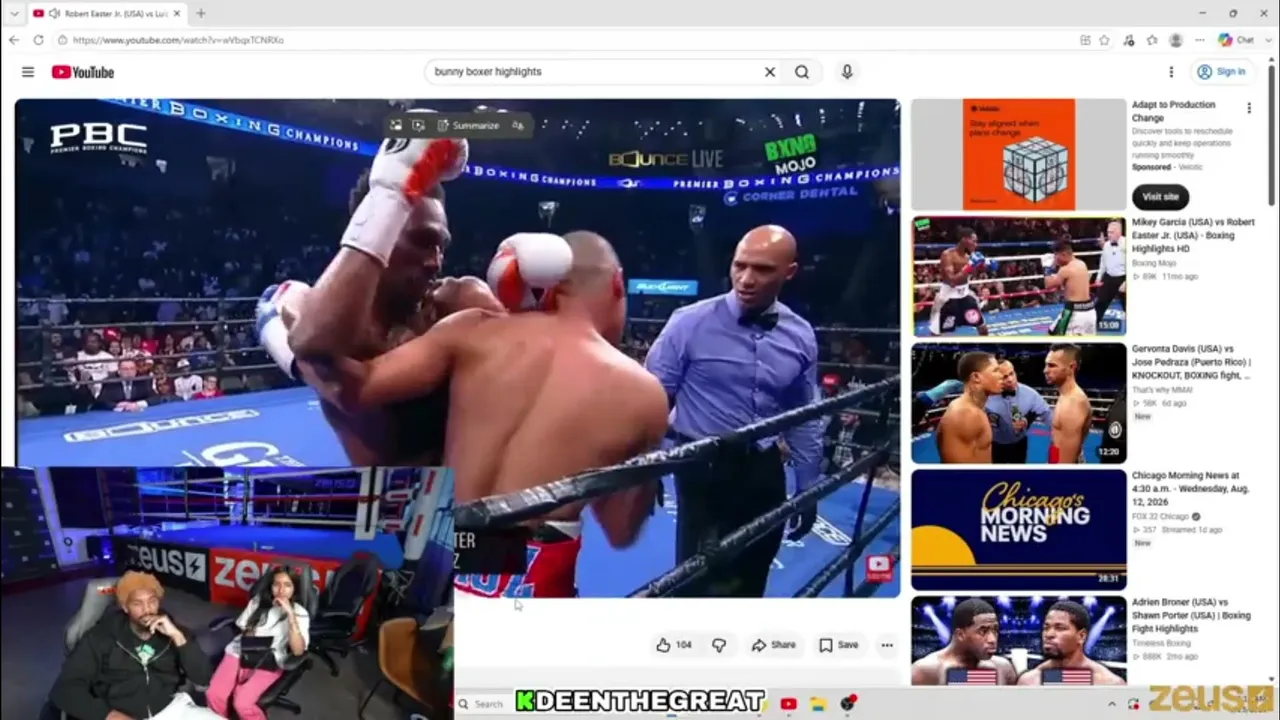Open the Mikey Garcia vs Robert Easter thumbnail

1018,277
